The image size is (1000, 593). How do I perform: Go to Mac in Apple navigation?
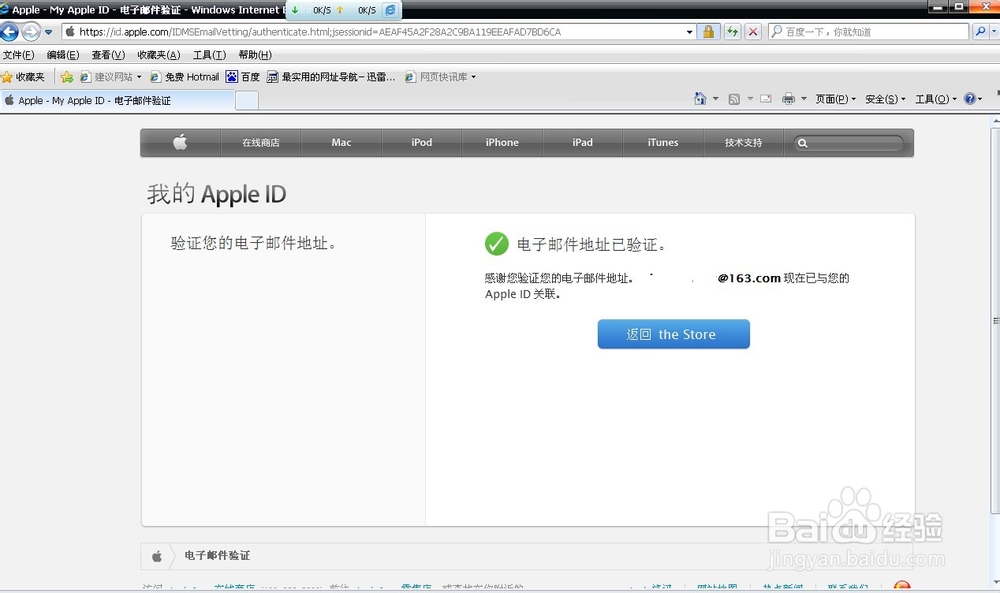[341, 142]
